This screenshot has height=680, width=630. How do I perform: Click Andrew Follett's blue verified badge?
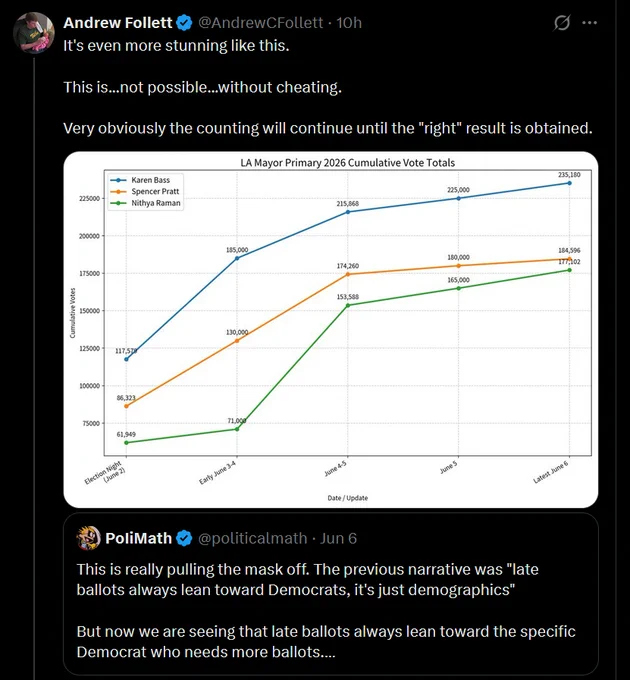pyautogui.click(x=184, y=23)
